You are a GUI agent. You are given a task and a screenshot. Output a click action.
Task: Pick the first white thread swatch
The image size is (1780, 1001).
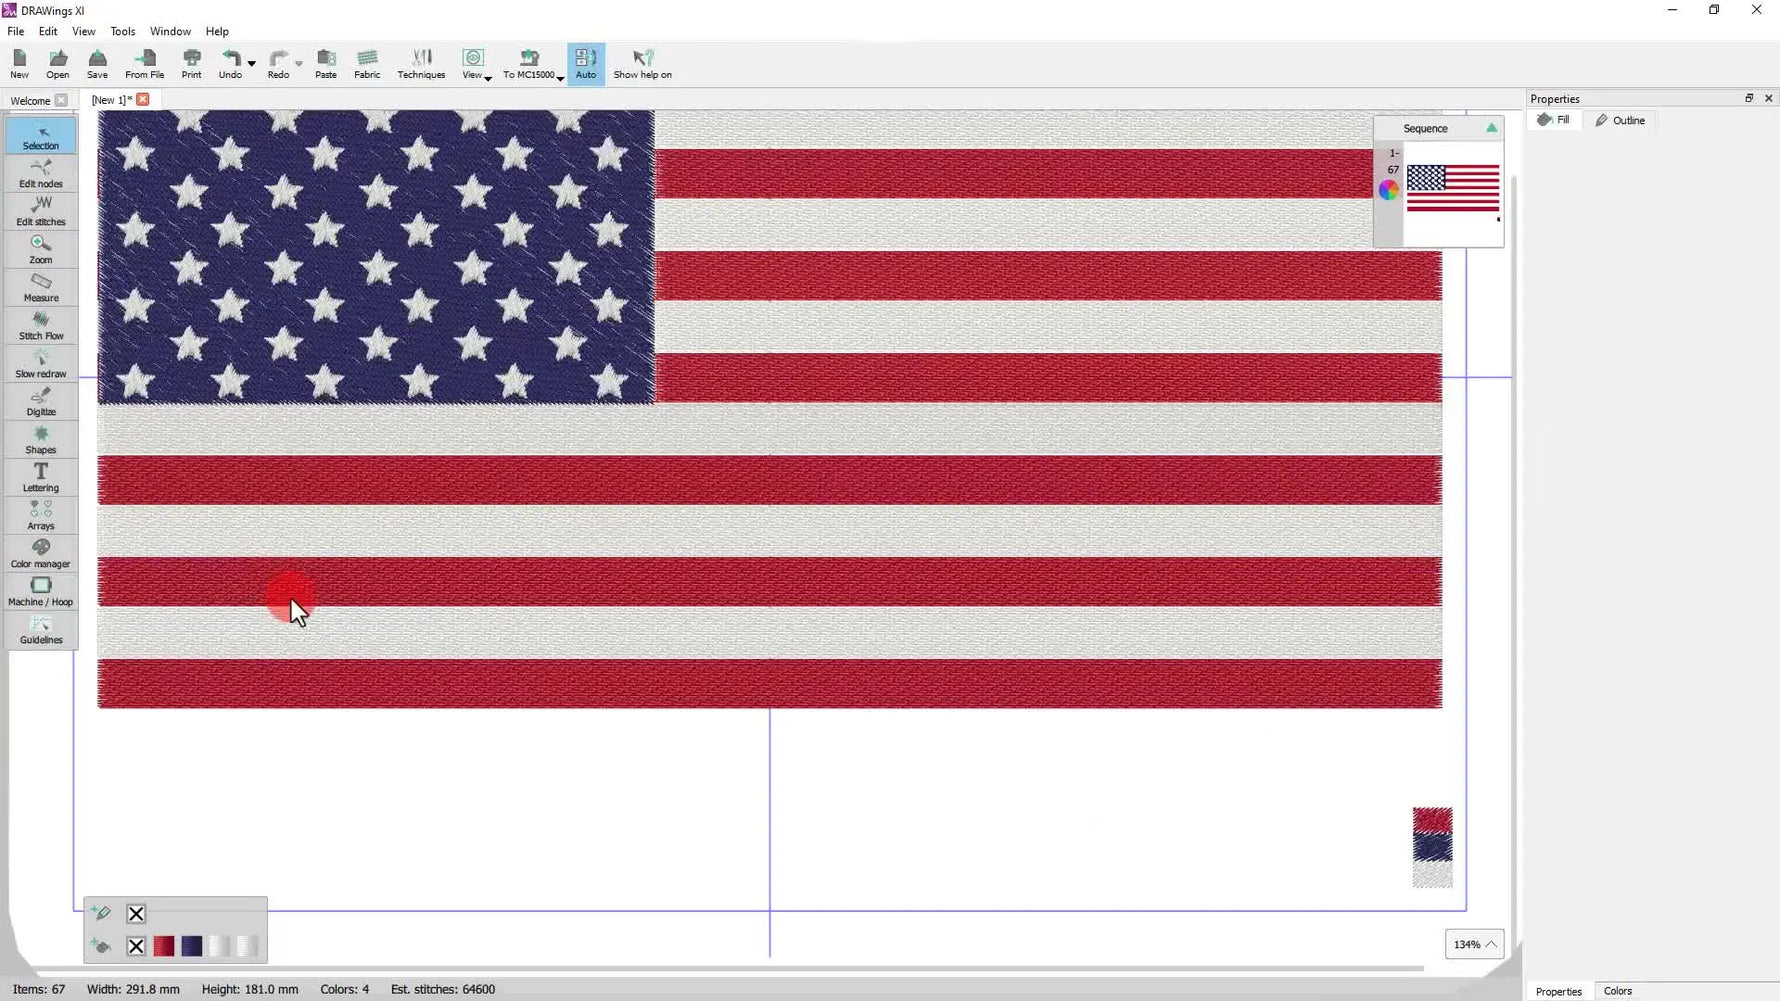(220, 946)
